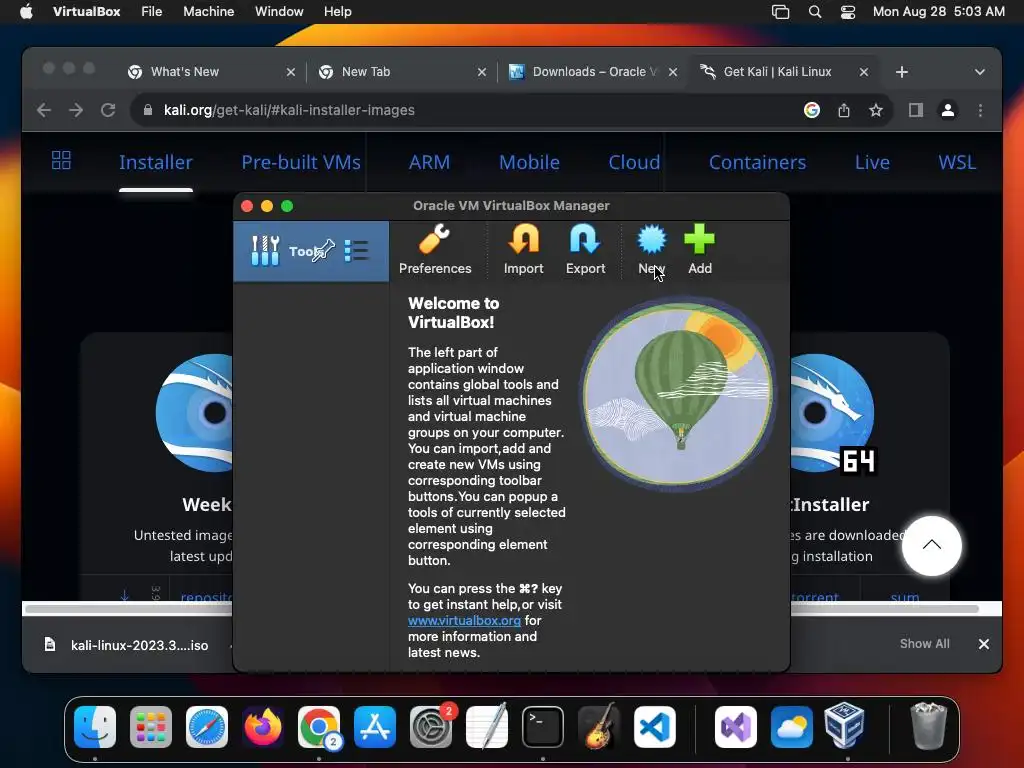Select Installer tab on Kali page

(155, 162)
